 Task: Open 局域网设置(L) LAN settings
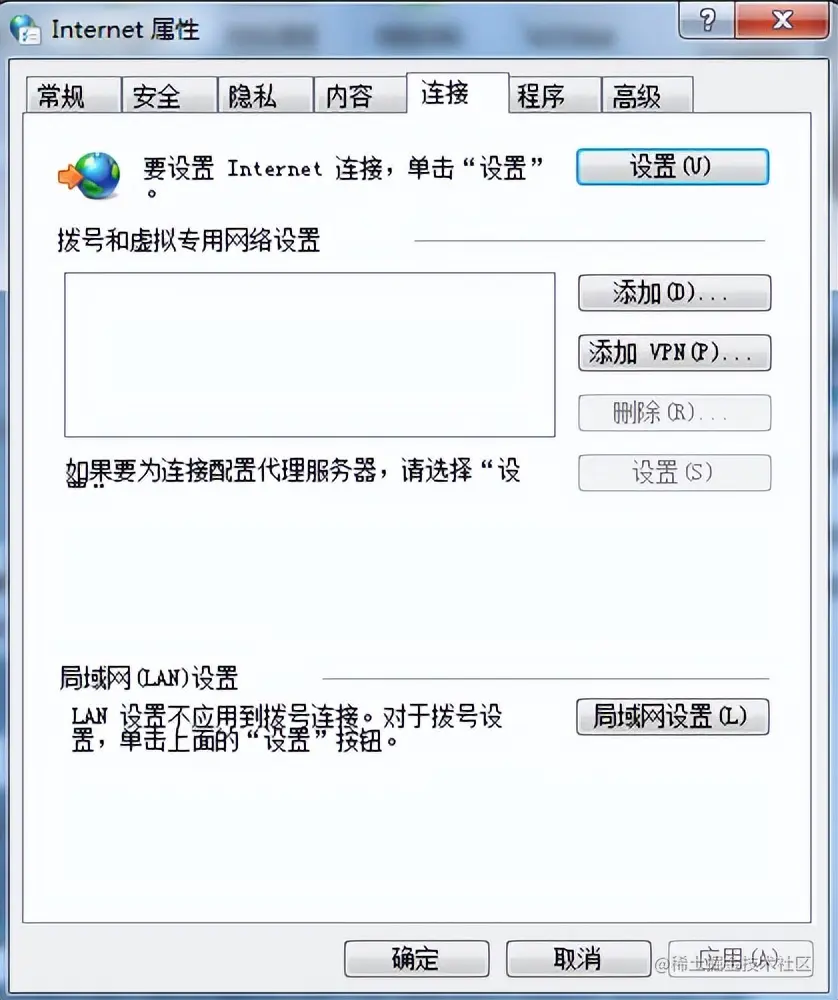coord(672,717)
